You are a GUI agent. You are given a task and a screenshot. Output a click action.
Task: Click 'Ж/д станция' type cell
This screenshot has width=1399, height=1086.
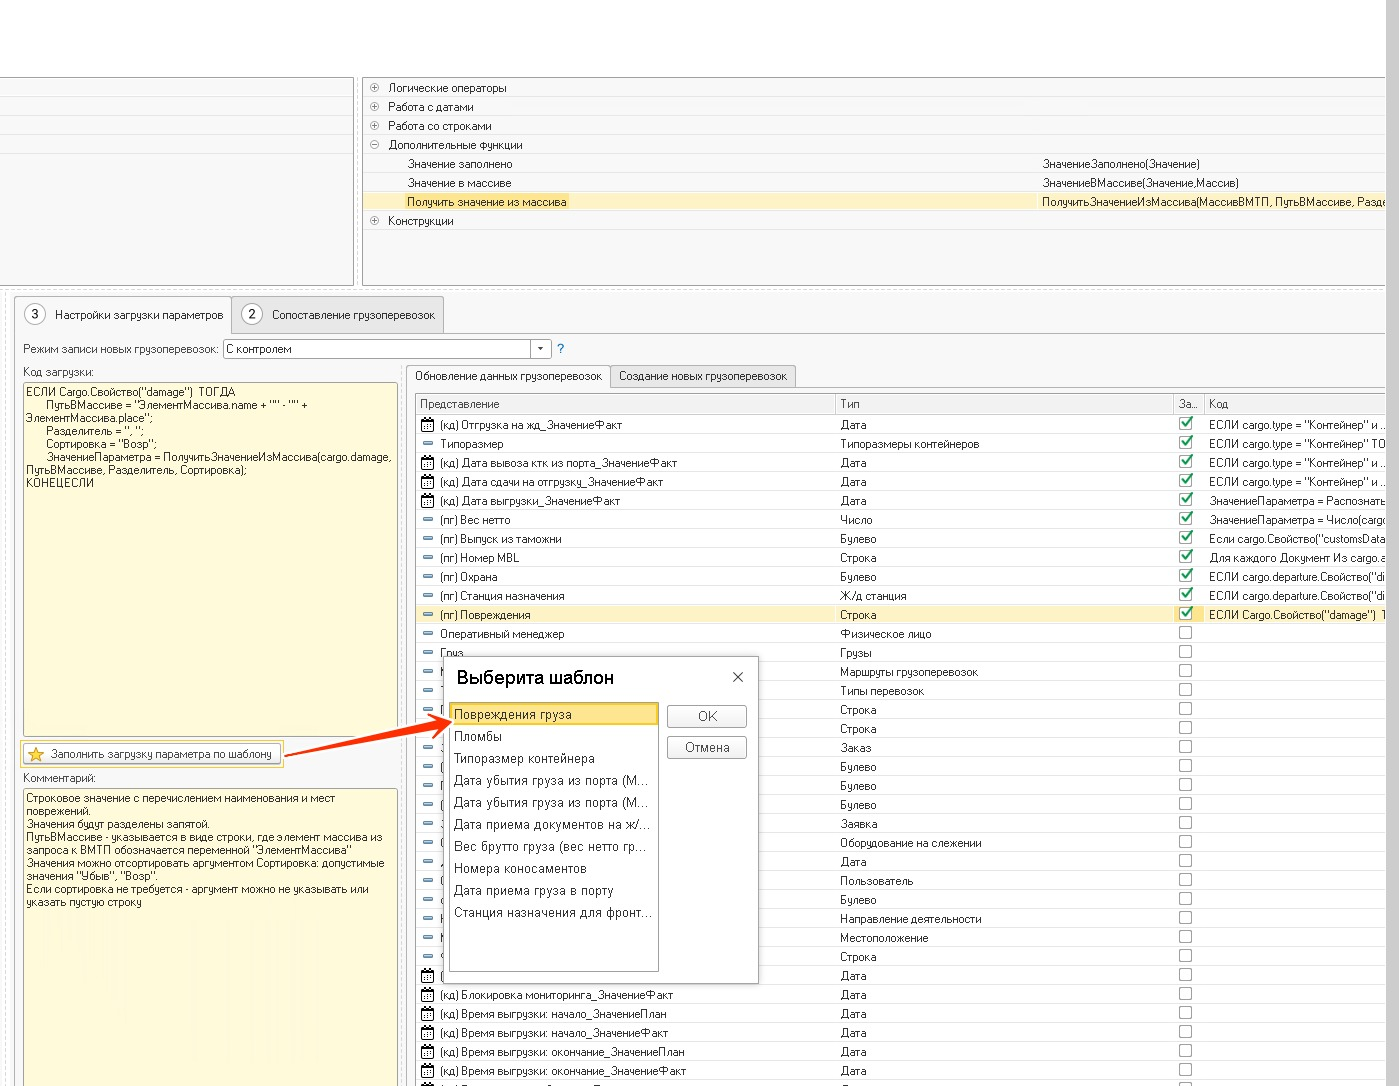point(1005,596)
